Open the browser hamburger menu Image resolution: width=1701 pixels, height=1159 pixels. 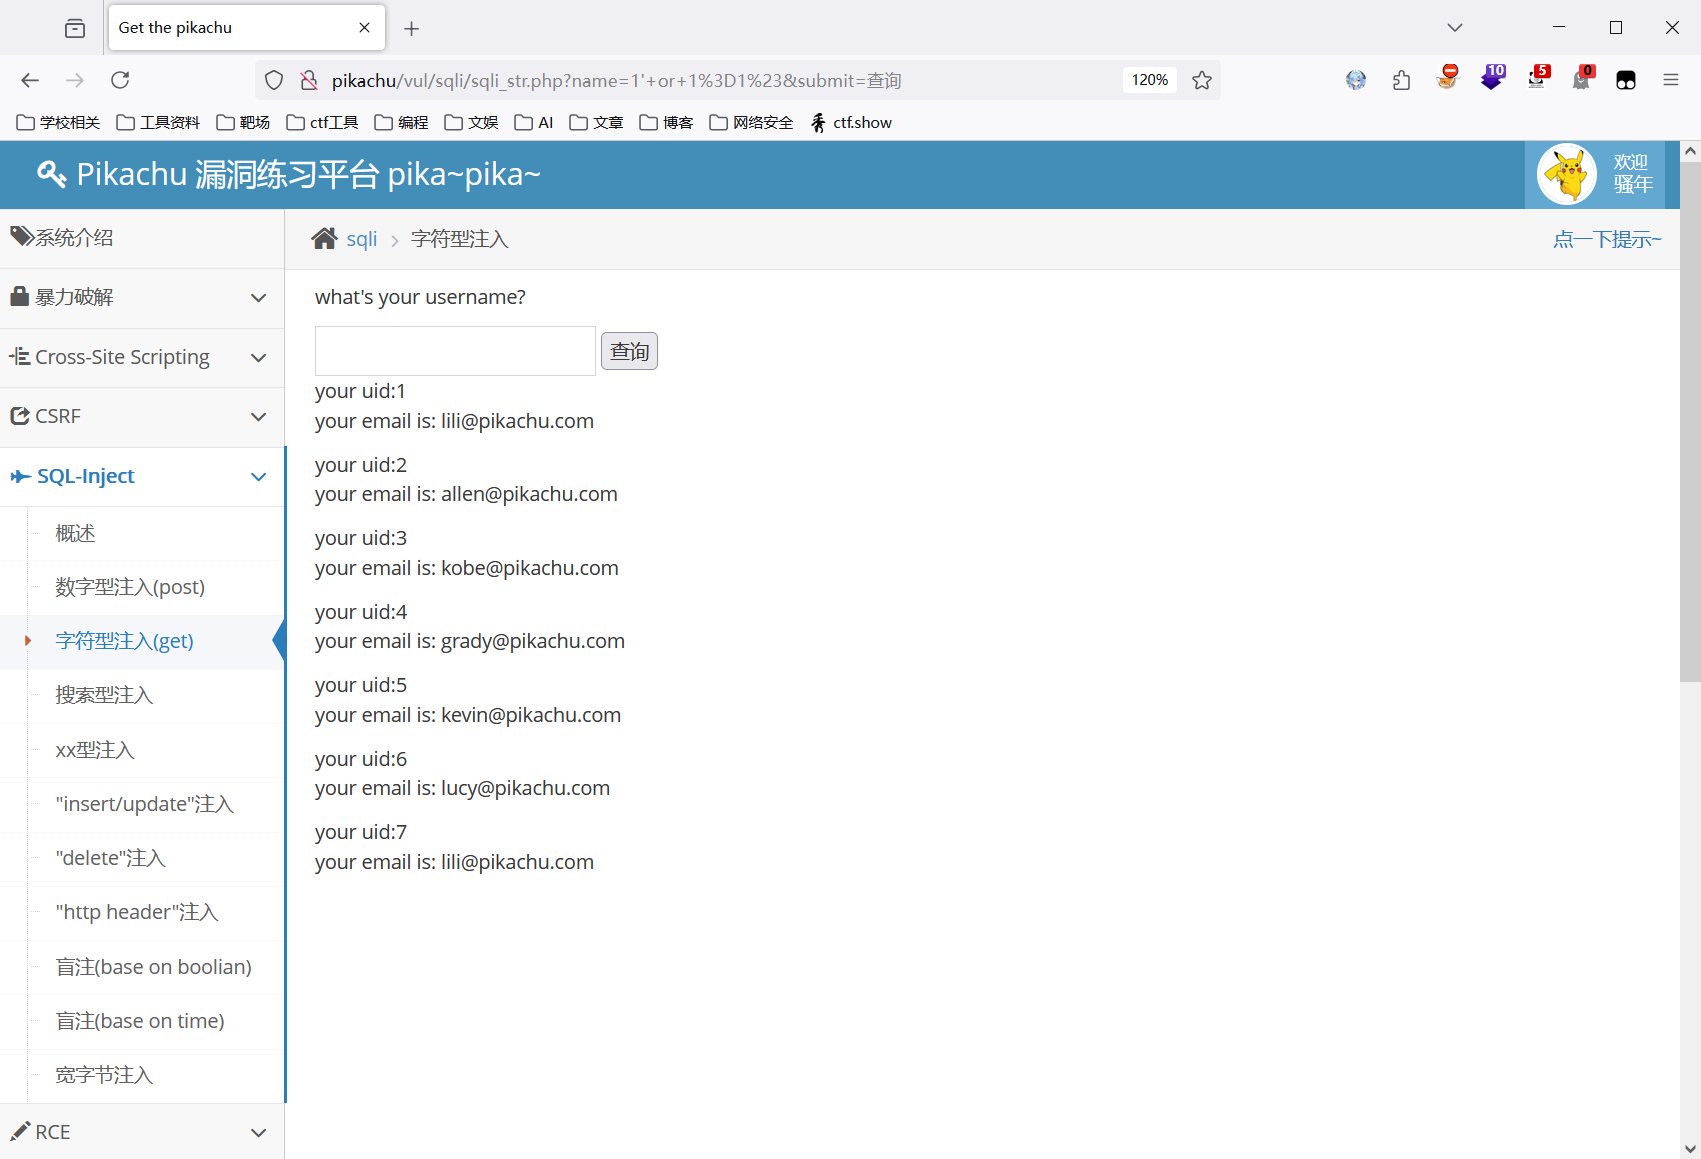pyautogui.click(x=1671, y=80)
